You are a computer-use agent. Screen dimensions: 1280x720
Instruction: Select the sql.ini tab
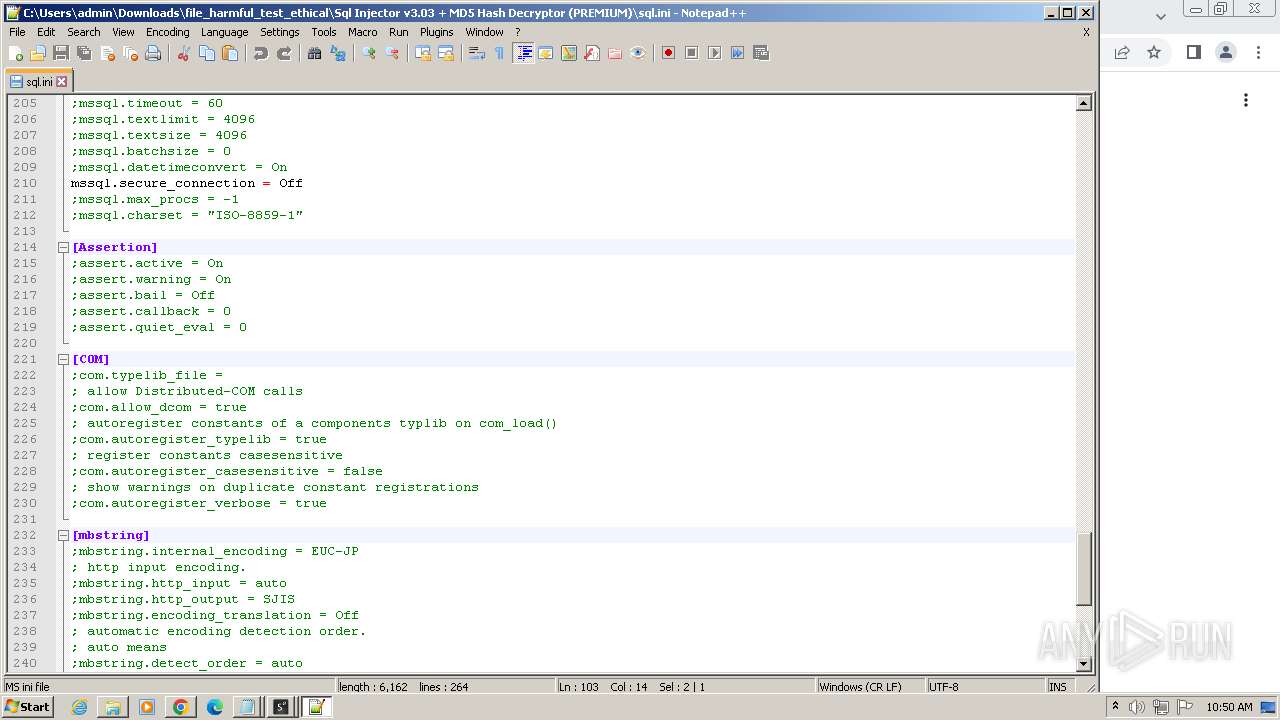click(39, 82)
